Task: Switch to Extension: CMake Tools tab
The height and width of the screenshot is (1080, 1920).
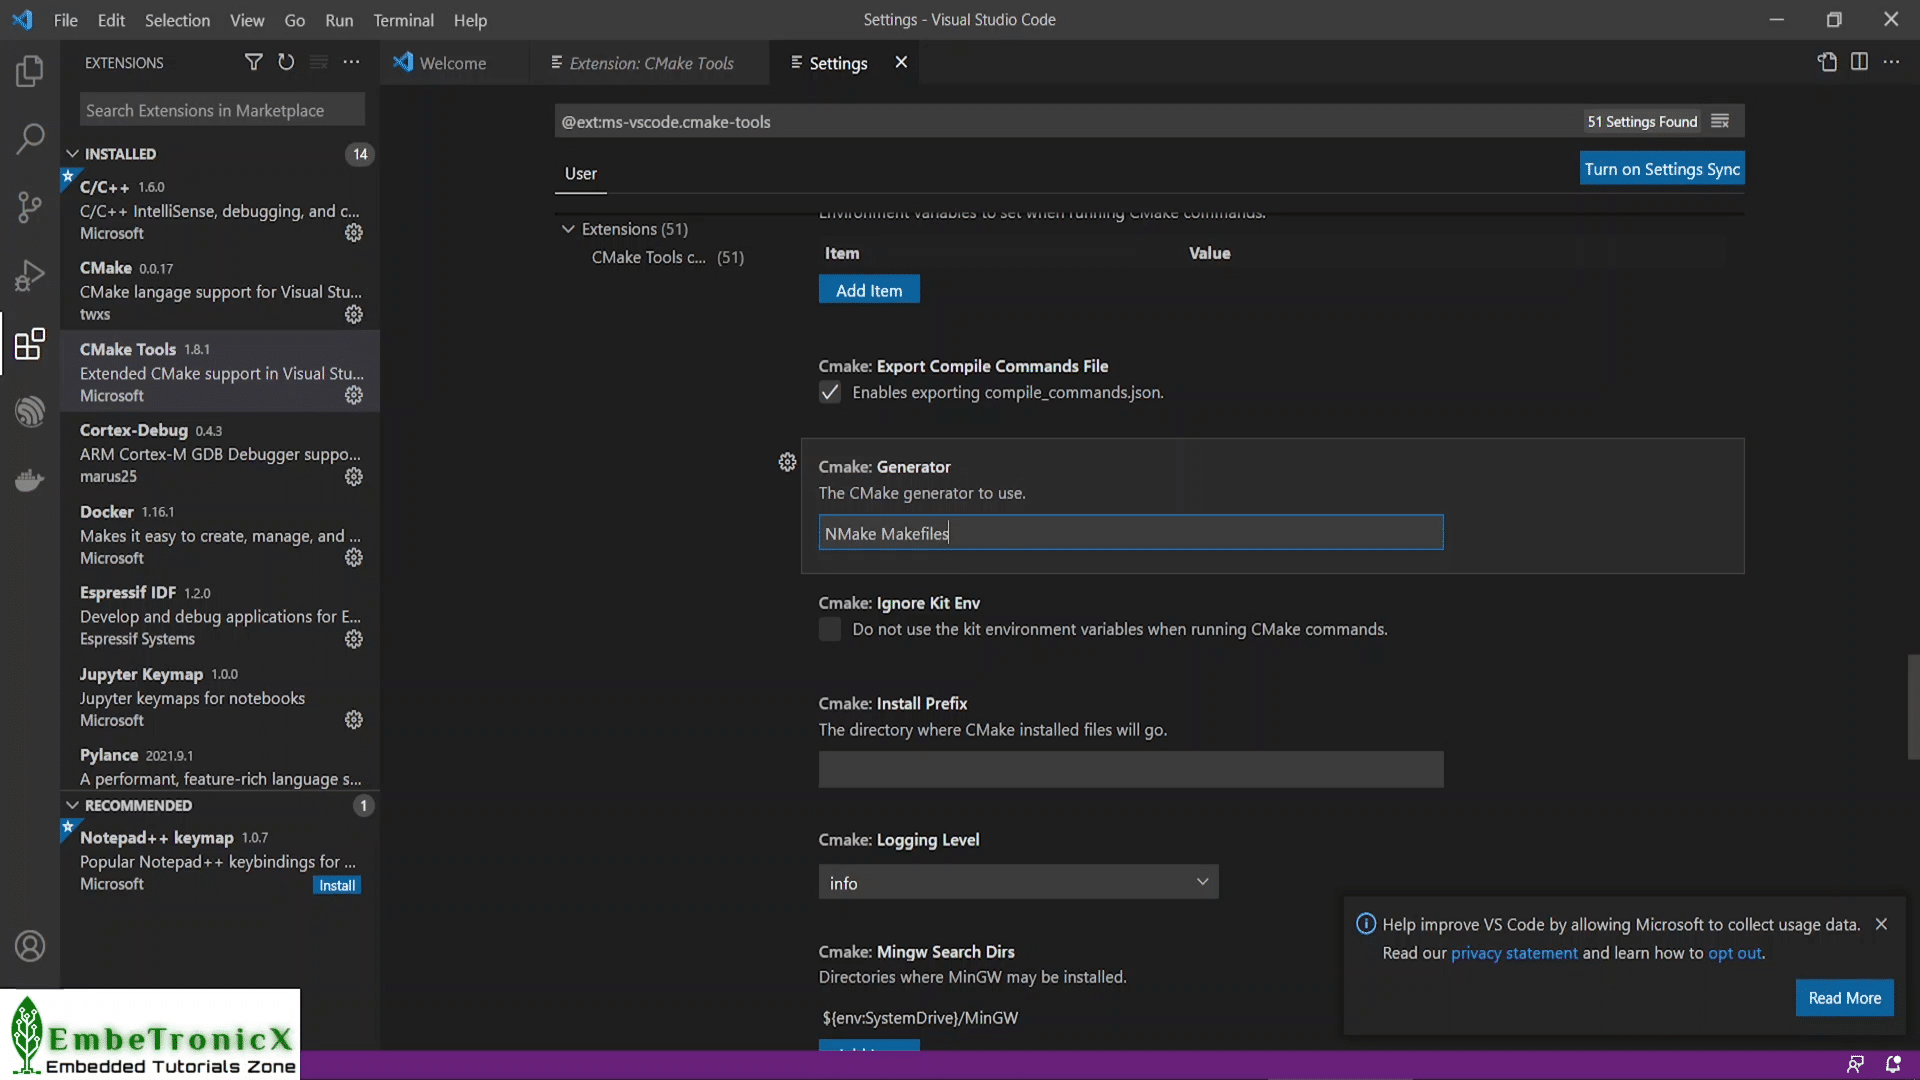Action: [651, 63]
